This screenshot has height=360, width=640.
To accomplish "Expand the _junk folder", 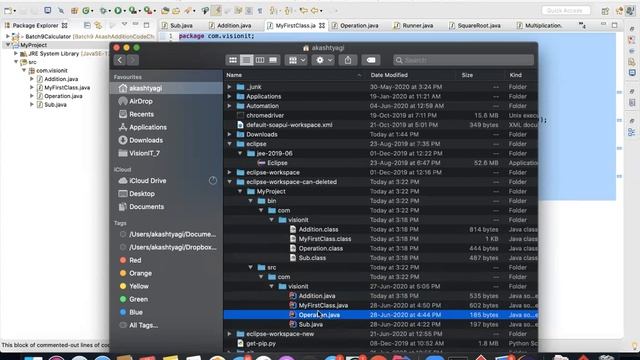I will pos(229,87).
